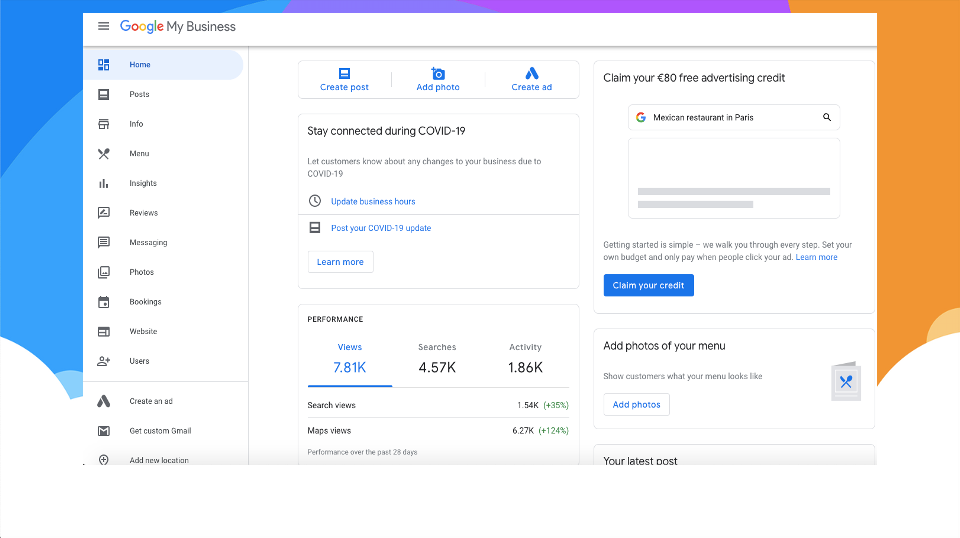
Task: Click the Your latest post heading
Action: (x=640, y=461)
